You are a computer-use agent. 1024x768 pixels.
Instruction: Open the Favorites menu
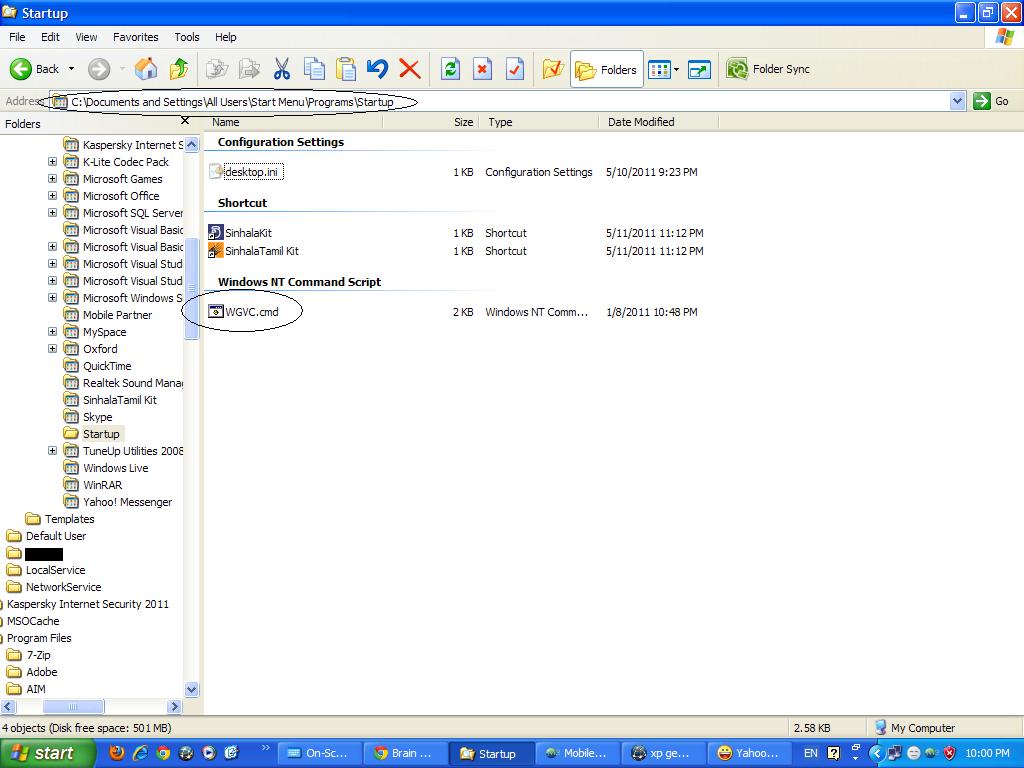[x=136, y=37]
